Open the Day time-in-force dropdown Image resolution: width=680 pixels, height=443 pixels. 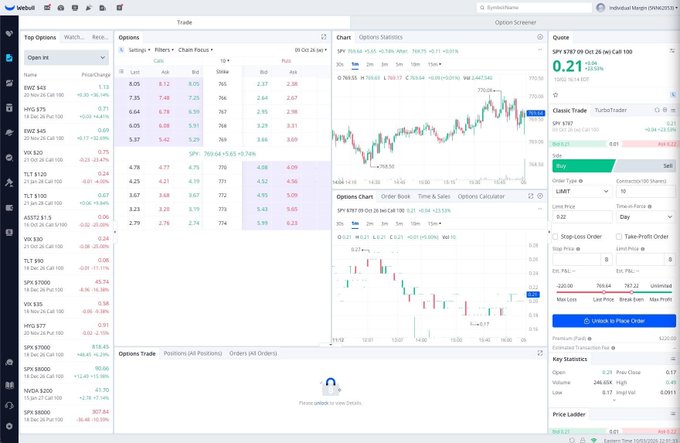pyautogui.click(x=646, y=217)
